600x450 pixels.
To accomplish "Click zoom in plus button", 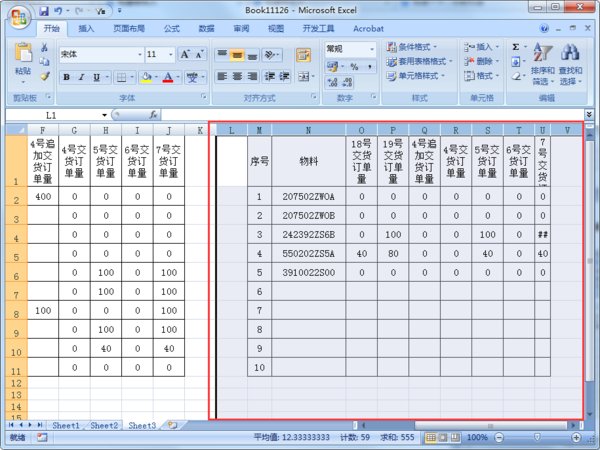I will click(x=576, y=437).
